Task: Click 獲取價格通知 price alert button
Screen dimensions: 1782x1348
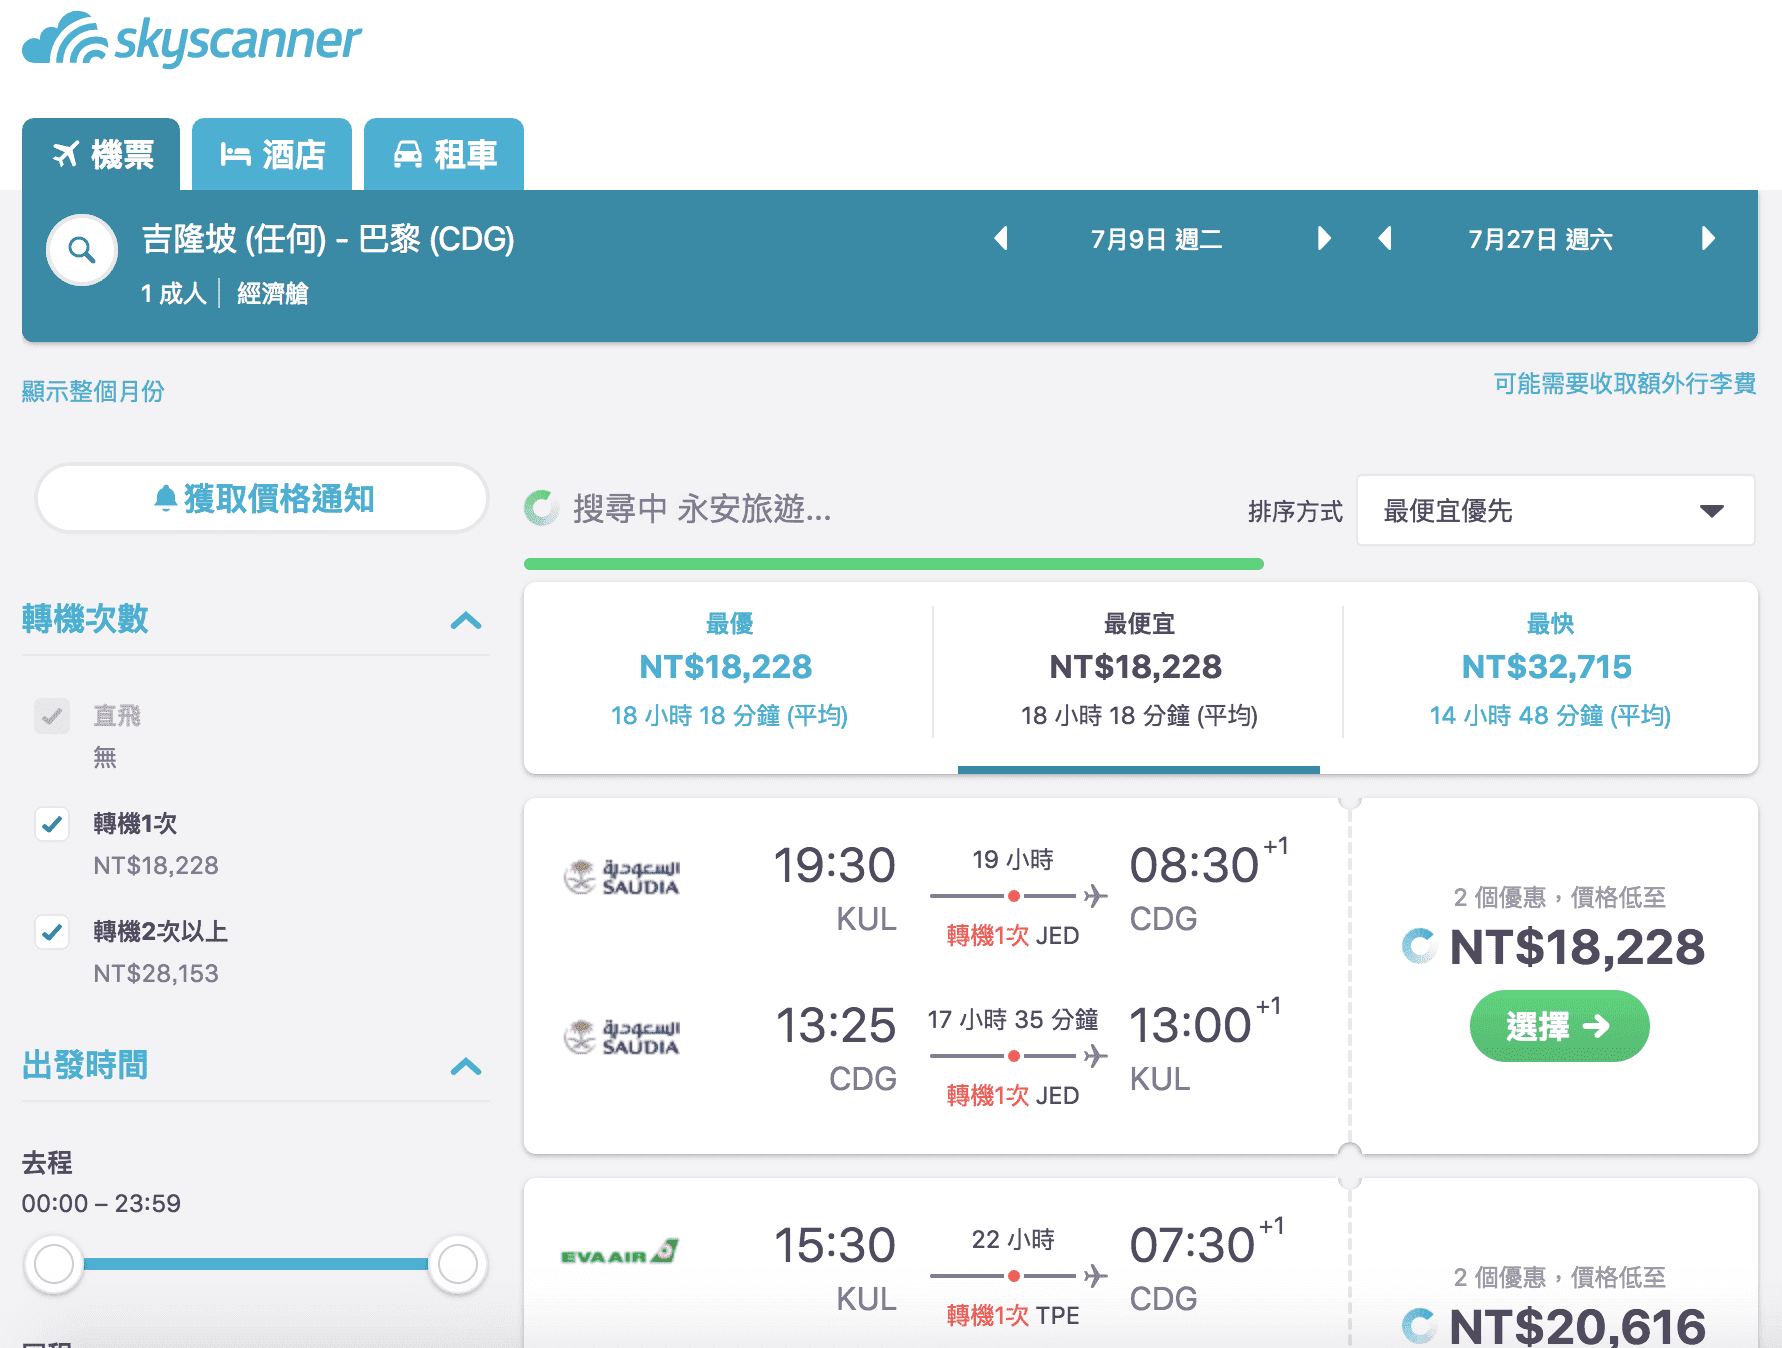Action: click(262, 498)
